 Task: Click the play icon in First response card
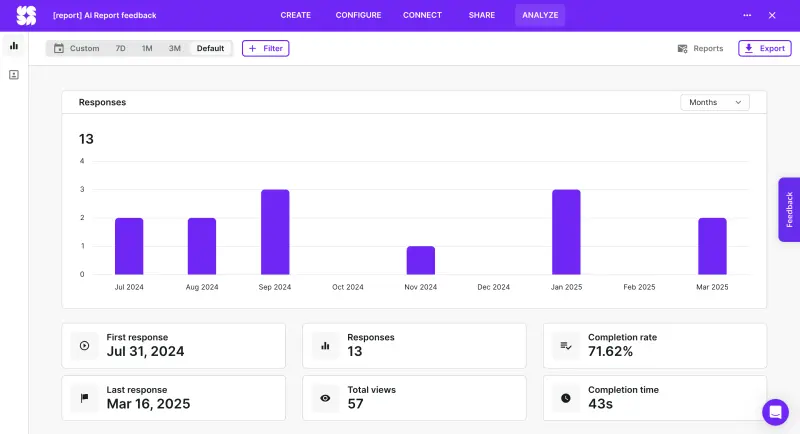point(85,346)
